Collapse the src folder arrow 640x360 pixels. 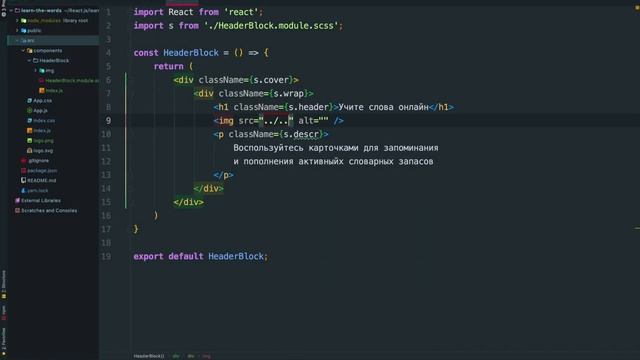17,40
